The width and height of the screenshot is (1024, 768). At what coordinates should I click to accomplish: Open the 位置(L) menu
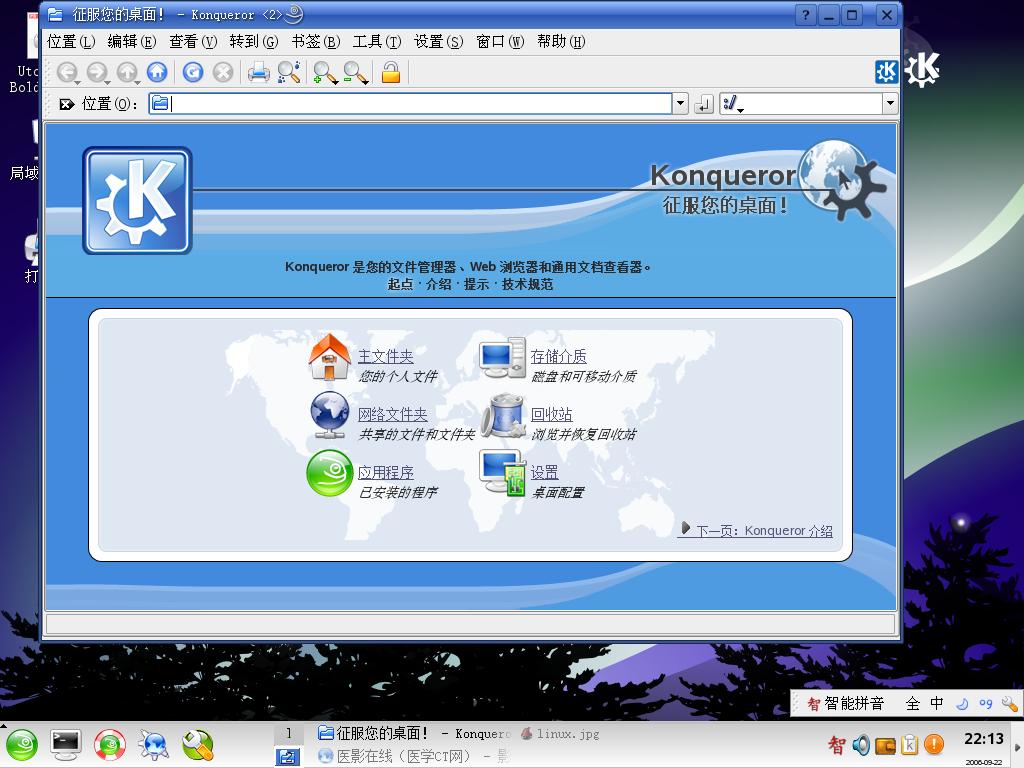[71, 42]
